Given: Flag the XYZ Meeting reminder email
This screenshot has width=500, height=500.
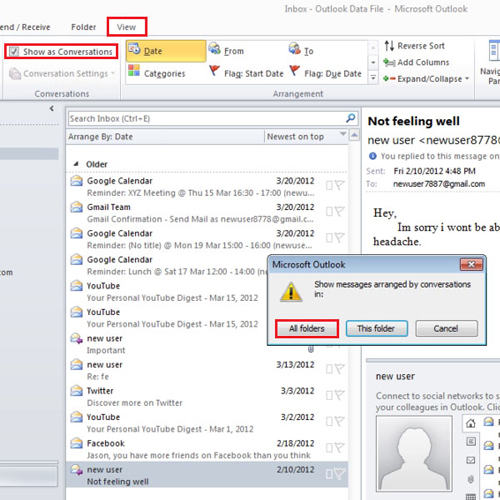Looking at the screenshot, I should pyautogui.click(x=340, y=185).
